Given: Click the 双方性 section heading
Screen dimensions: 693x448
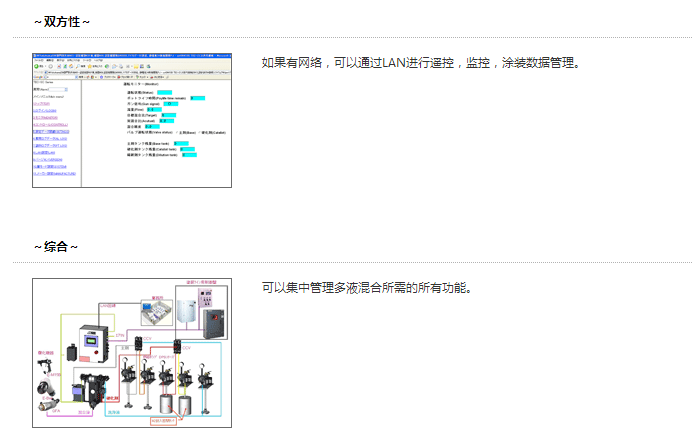Looking at the screenshot, I should click(63, 22).
